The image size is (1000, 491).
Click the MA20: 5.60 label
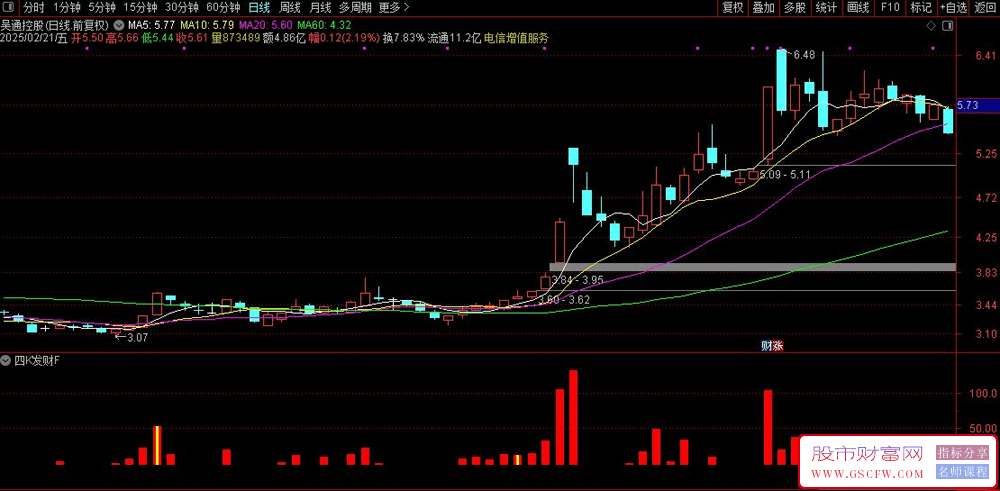point(266,26)
